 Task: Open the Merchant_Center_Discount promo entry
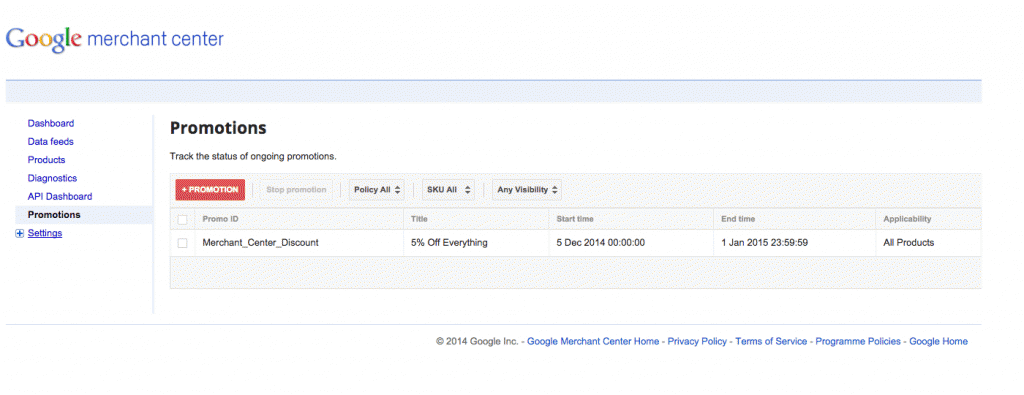pyautogui.click(x=261, y=243)
